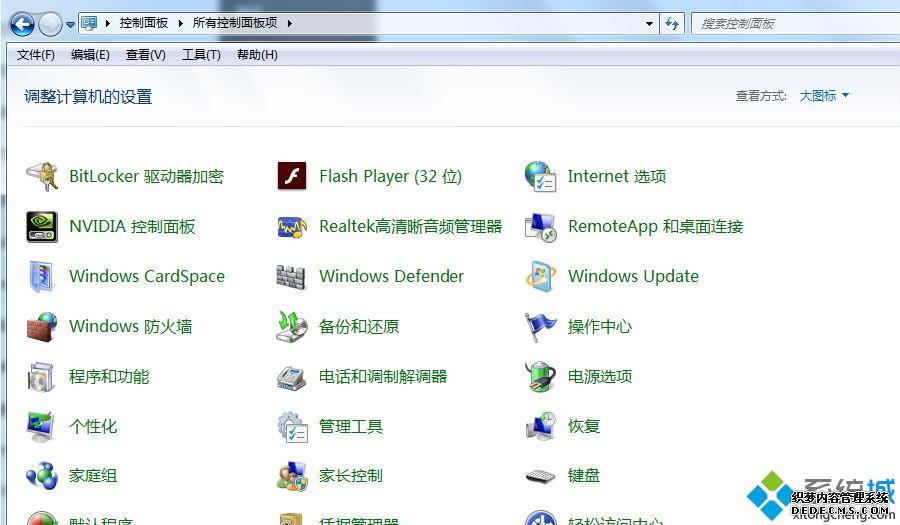
Task: Expand the address bar history dropdown
Action: (649, 24)
